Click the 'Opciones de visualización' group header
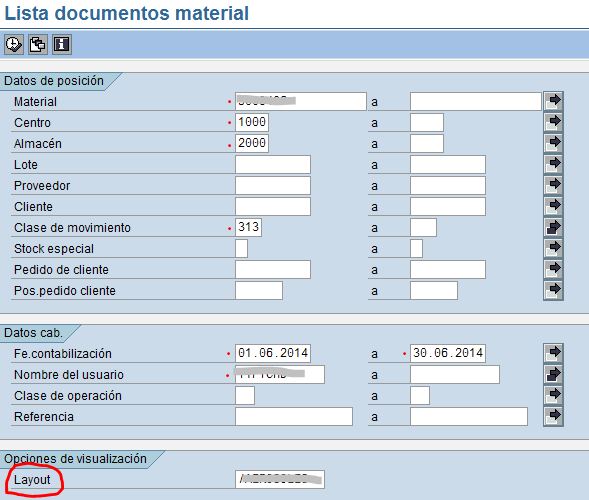589x500 pixels. [75, 459]
